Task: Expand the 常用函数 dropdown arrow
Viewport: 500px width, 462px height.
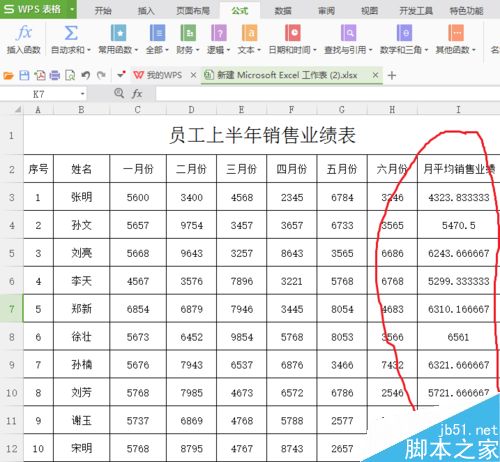Action: [136, 50]
